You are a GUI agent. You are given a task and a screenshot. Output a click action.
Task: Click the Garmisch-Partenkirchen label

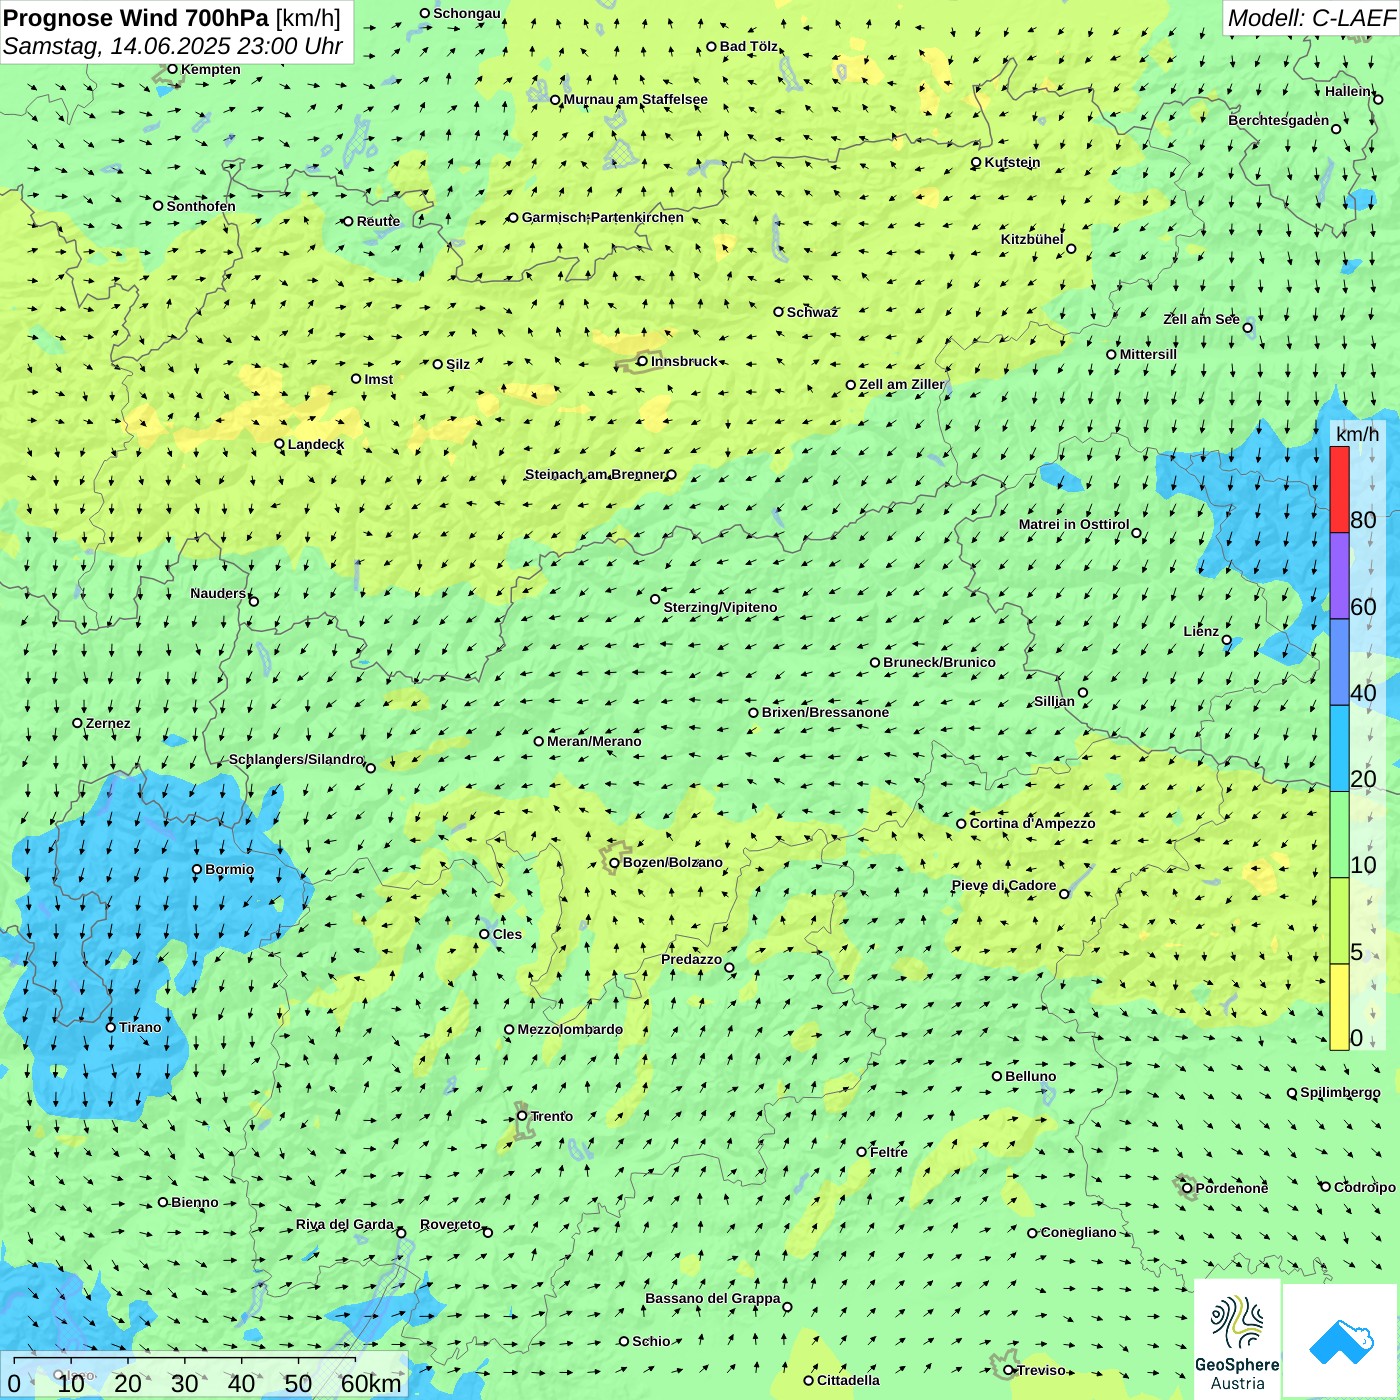coord(602,217)
